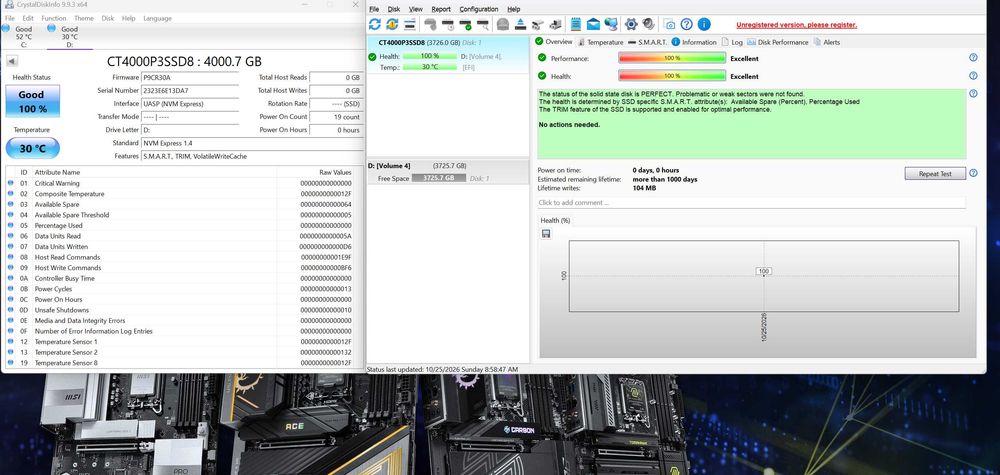Switch to the Disk Performance tab
This screenshot has width=1000, height=475.
[x=777, y=42]
